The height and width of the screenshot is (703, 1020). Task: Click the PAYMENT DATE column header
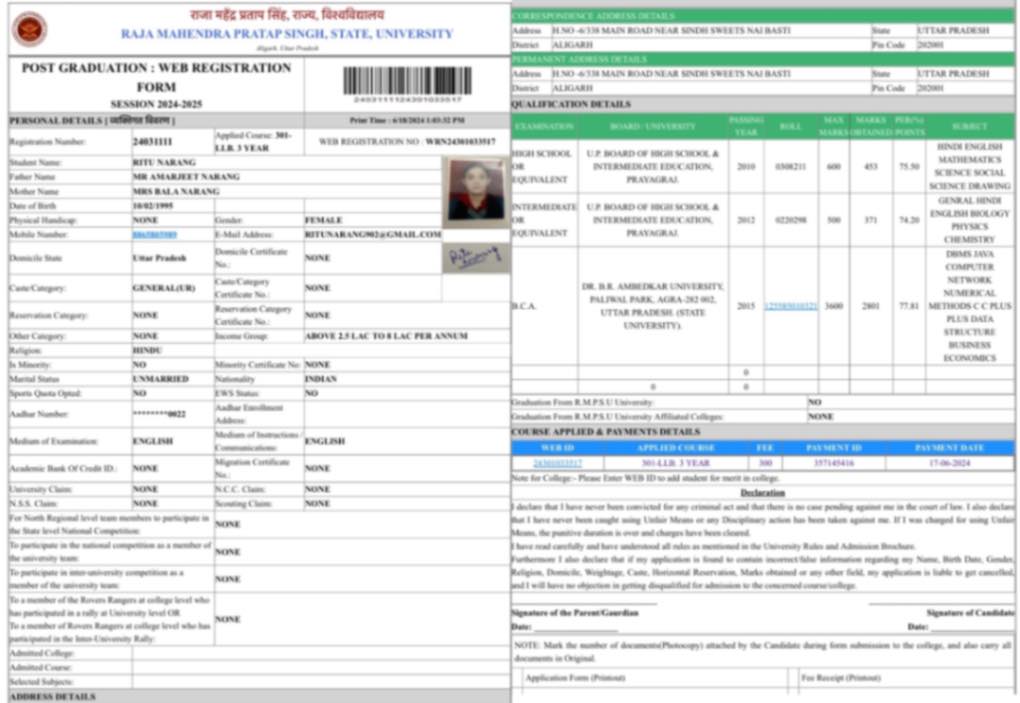(x=949, y=448)
